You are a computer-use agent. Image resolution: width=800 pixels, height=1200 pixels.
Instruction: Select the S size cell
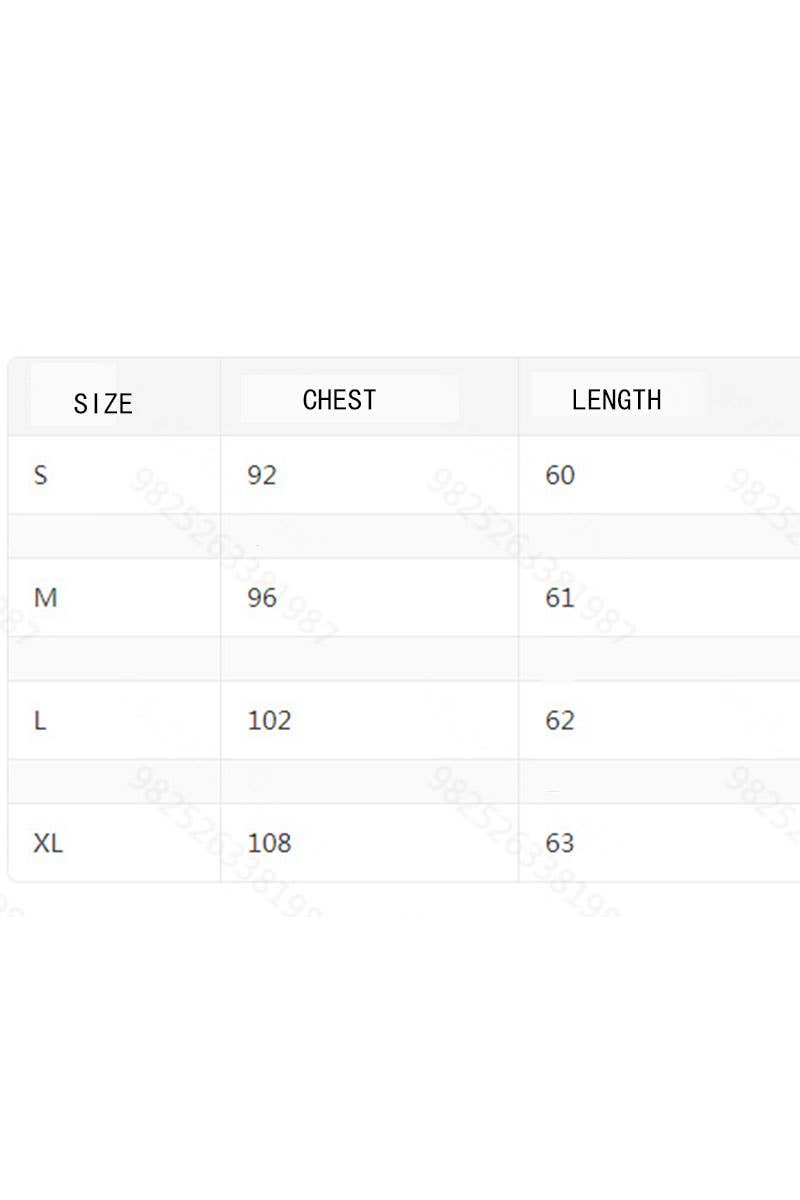40,474
